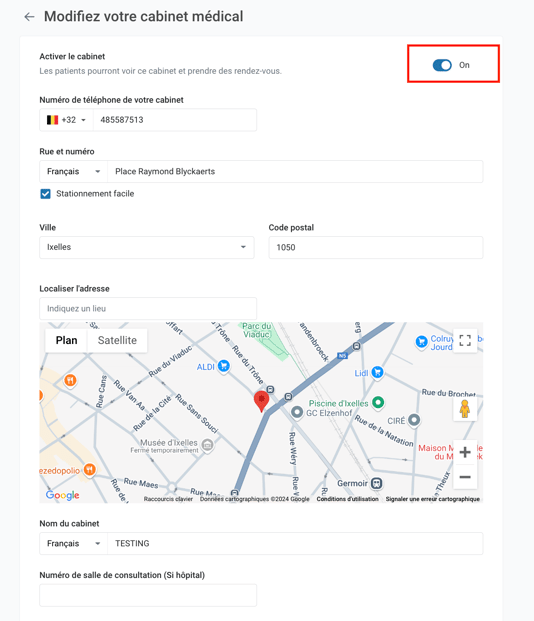Open the Français dropdown for cabinet name

pos(73,543)
